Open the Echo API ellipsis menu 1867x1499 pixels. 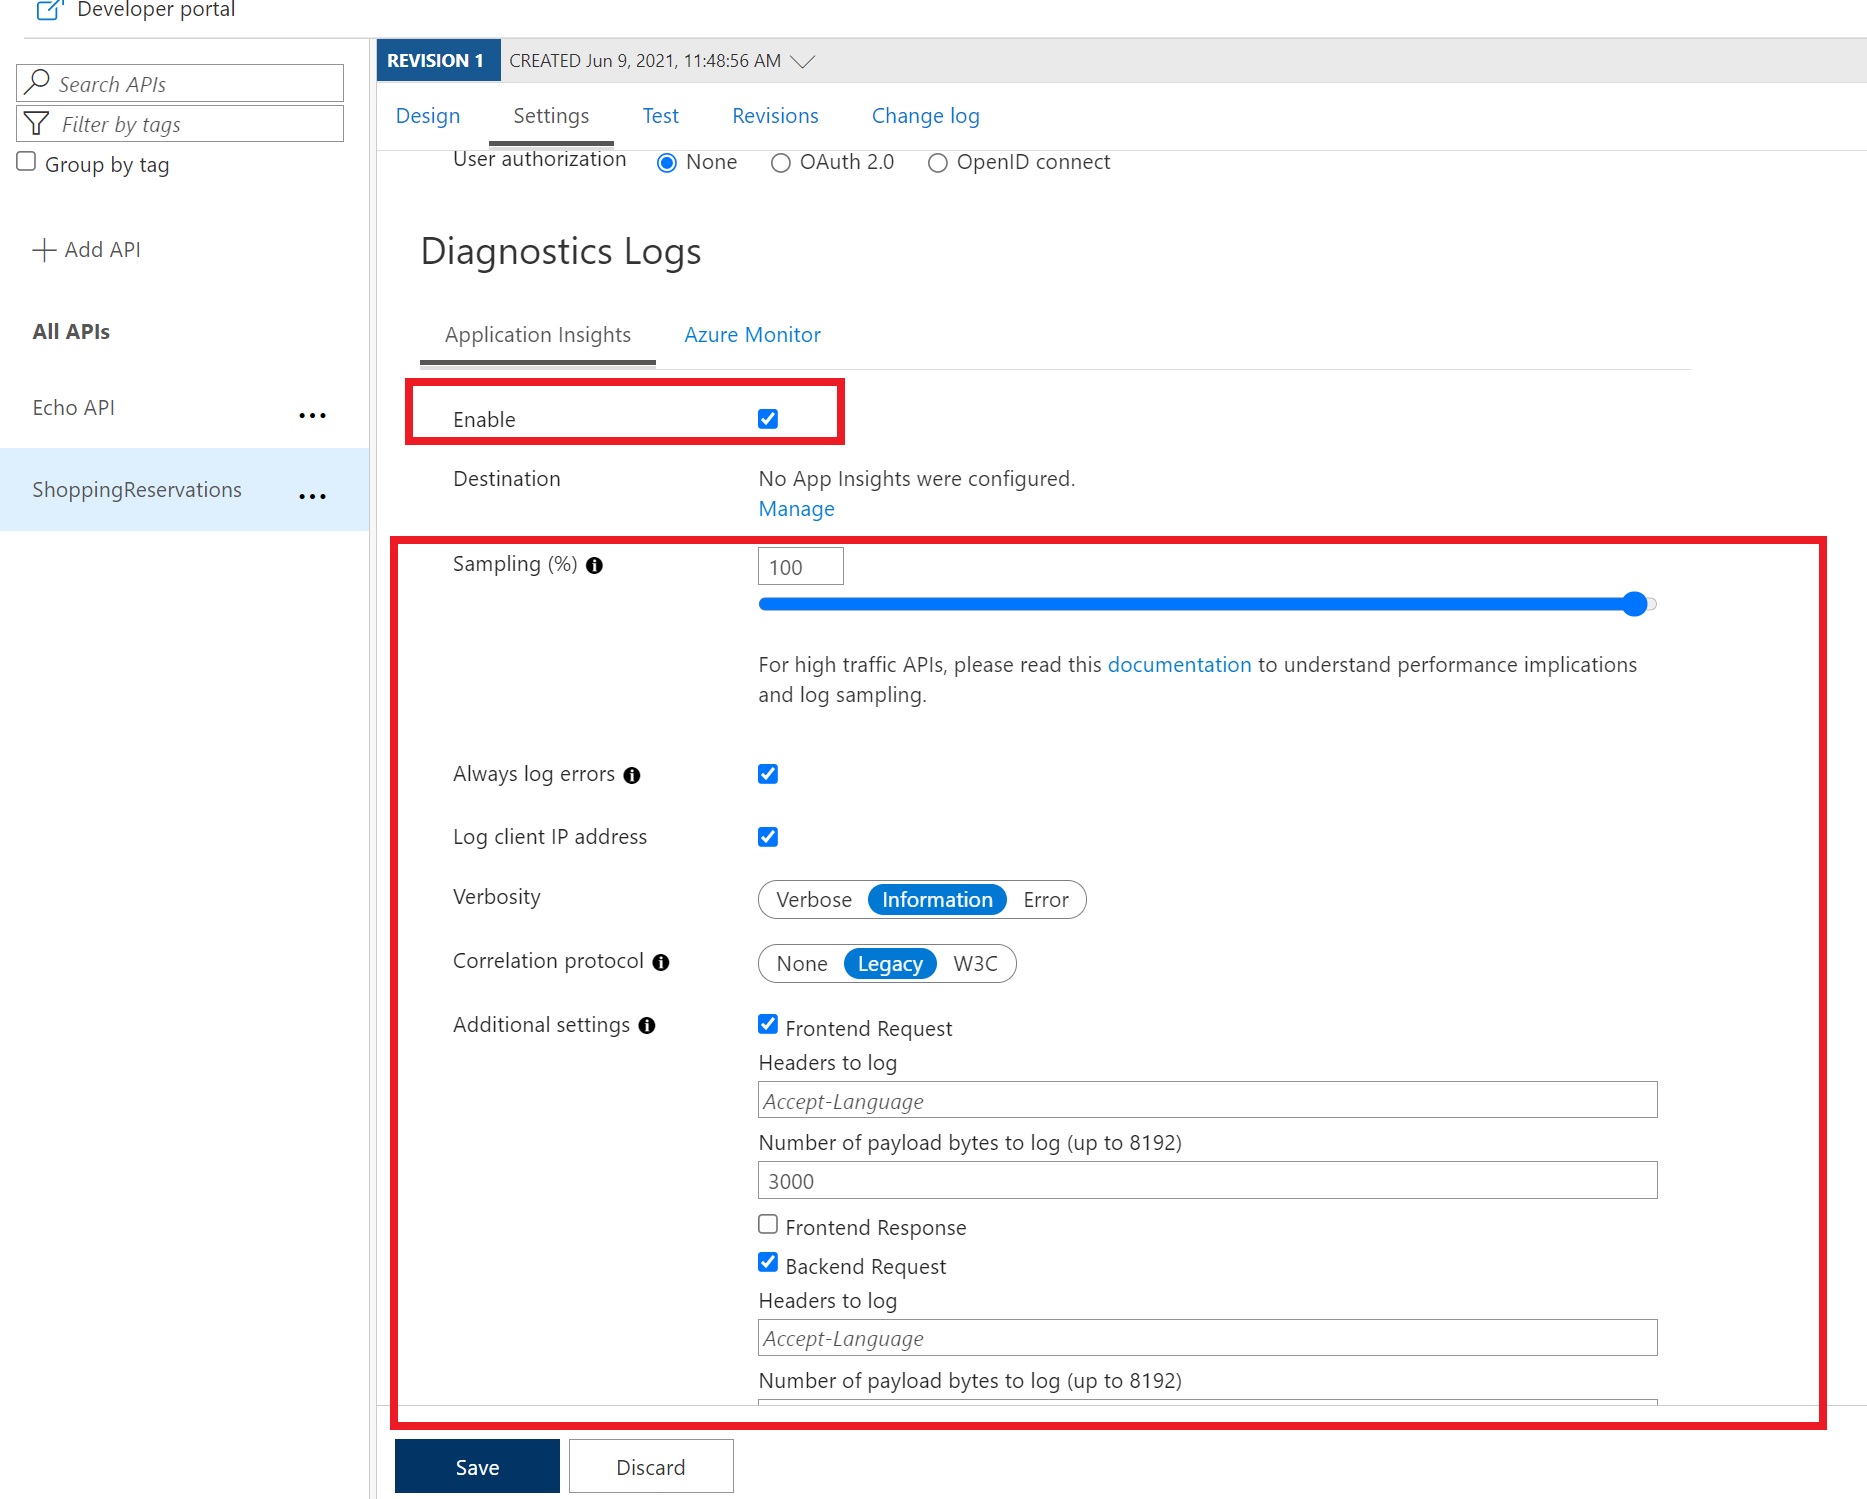[x=312, y=415]
